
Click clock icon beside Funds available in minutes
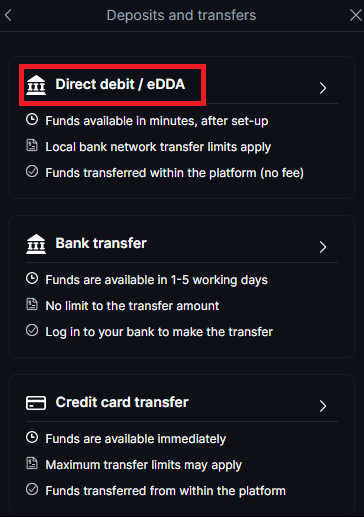click(32, 119)
